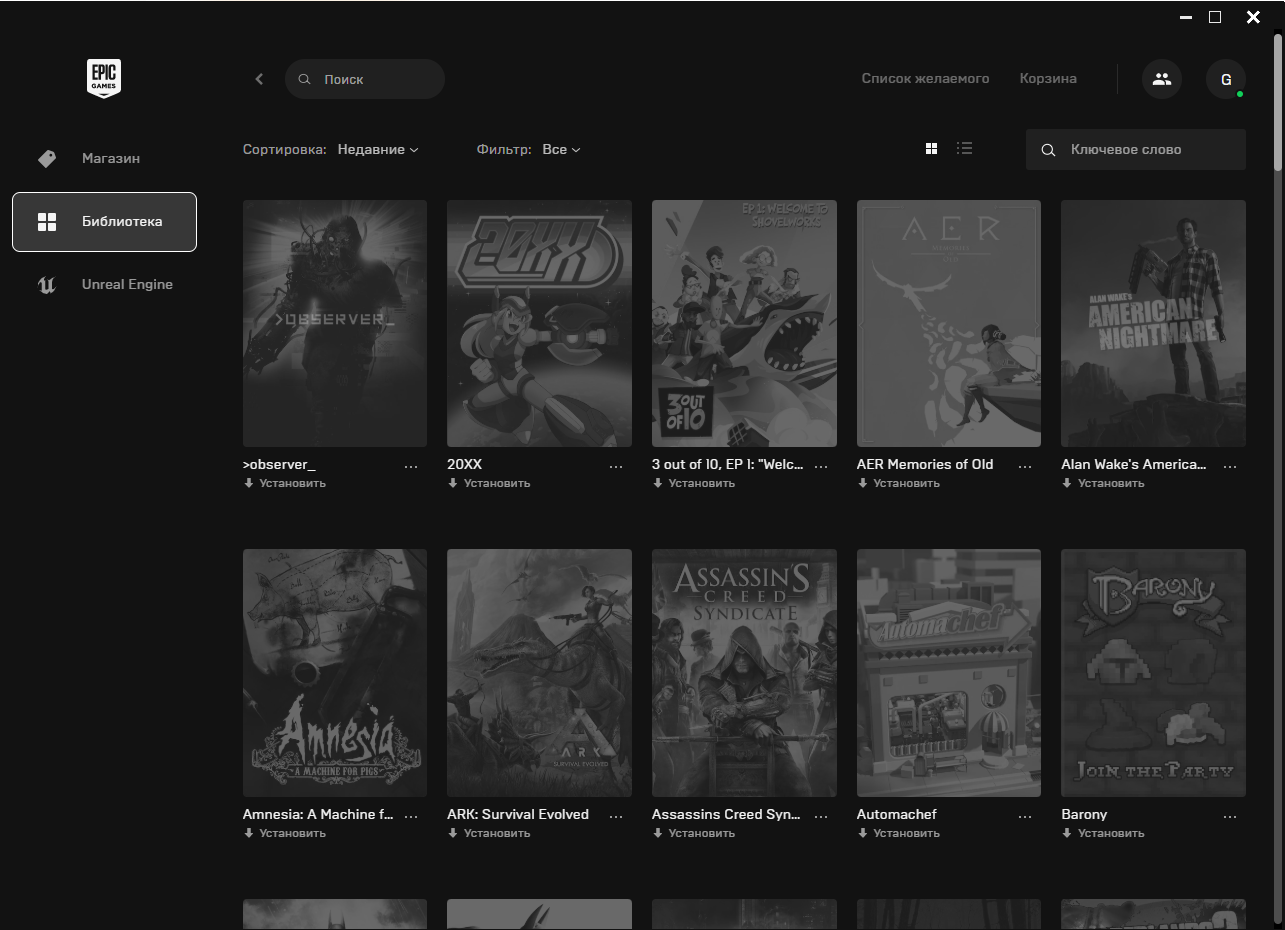The height and width of the screenshot is (930, 1285).
Task: Open Магазин in the sidebar
Action: pyautogui.click(x=104, y=158)
